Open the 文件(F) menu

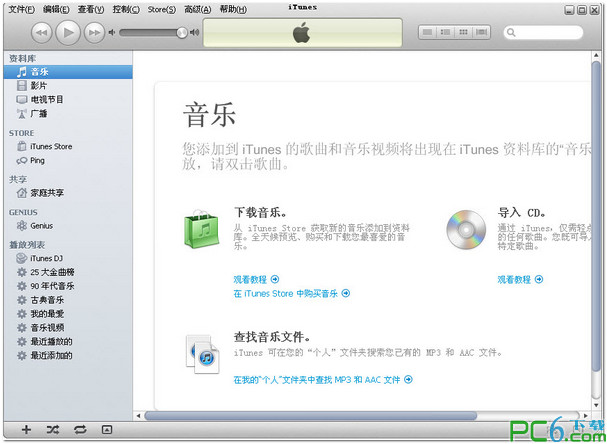click(x=21, y=9)
